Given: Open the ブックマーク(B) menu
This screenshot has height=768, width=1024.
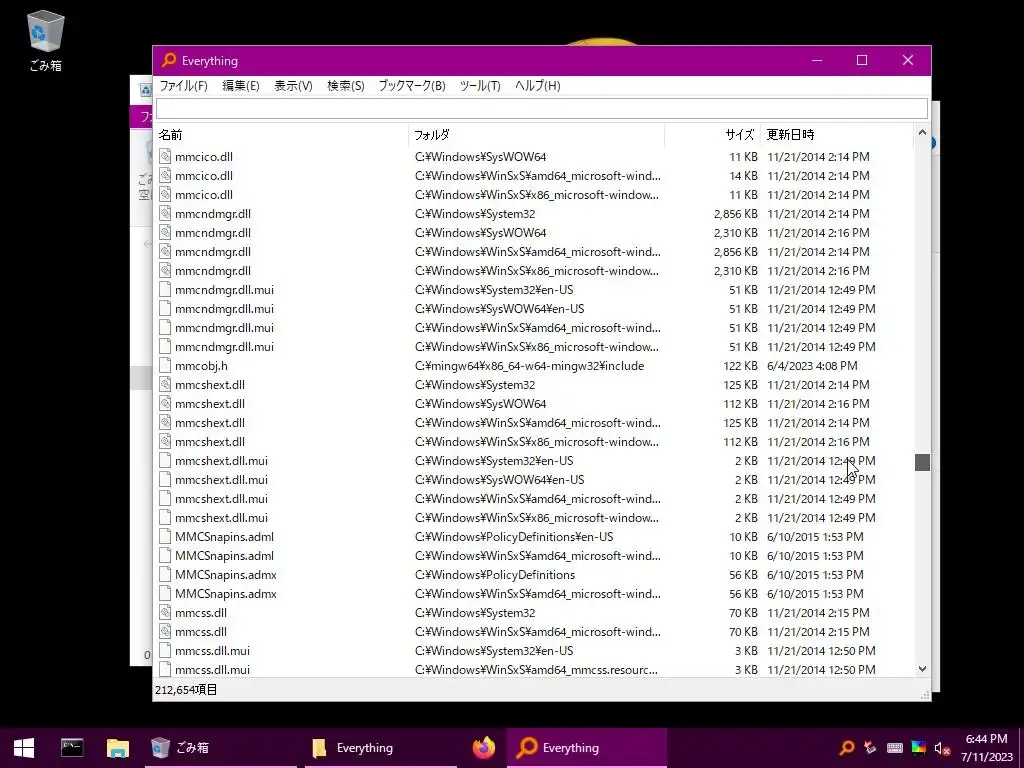Looking at the screenshot, I should click(x=412, y=86).
